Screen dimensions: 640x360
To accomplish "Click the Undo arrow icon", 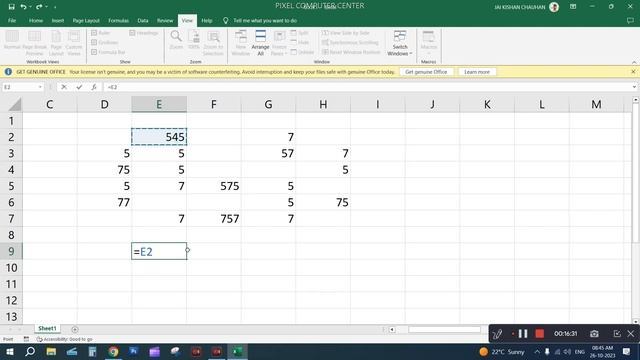I will point(23,7).
